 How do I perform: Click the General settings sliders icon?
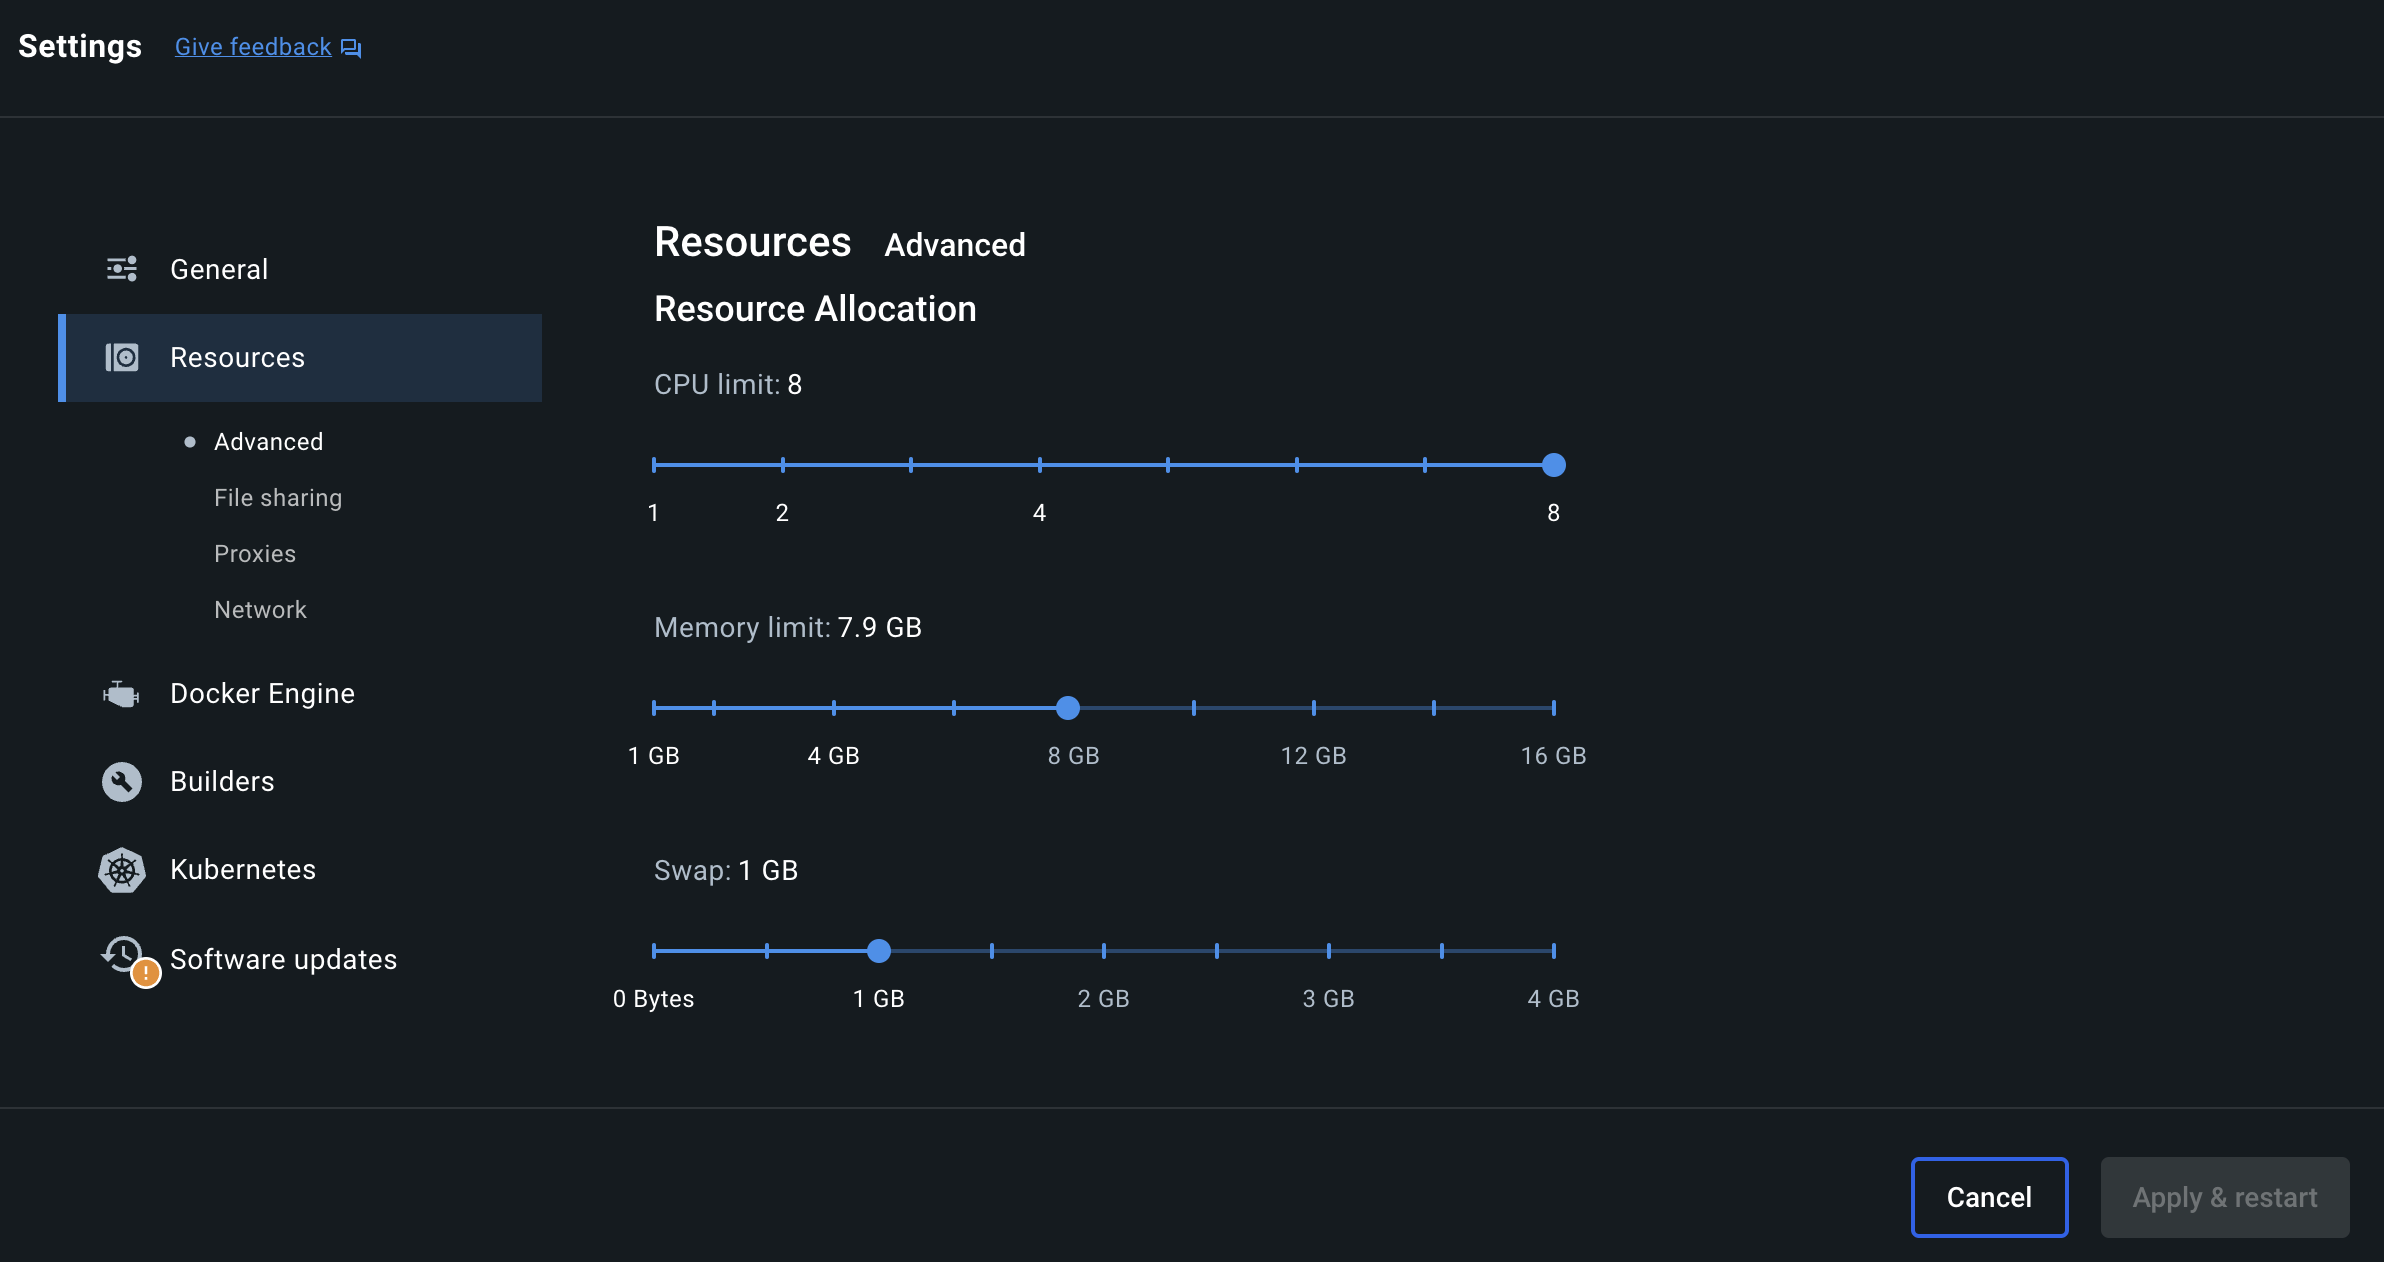pos(122,269)
